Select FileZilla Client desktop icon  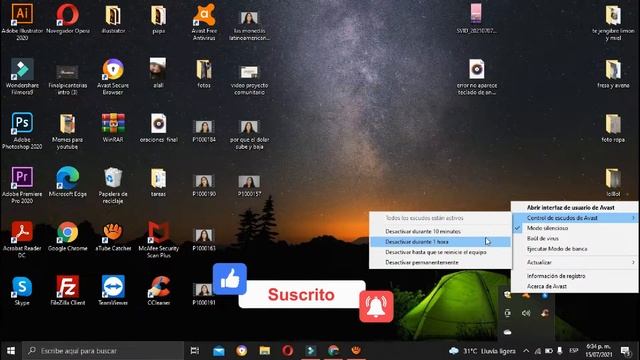click(x=68, y=291)
